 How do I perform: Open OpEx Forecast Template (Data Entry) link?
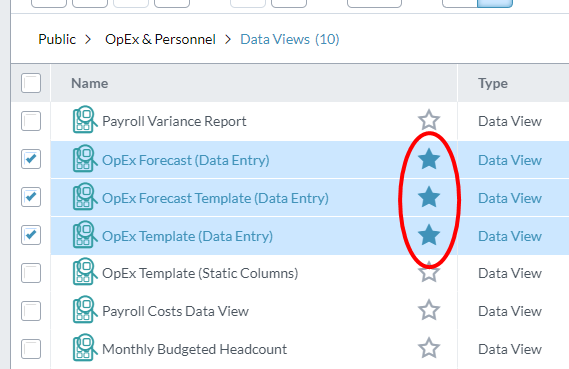(x=215, y=198)
